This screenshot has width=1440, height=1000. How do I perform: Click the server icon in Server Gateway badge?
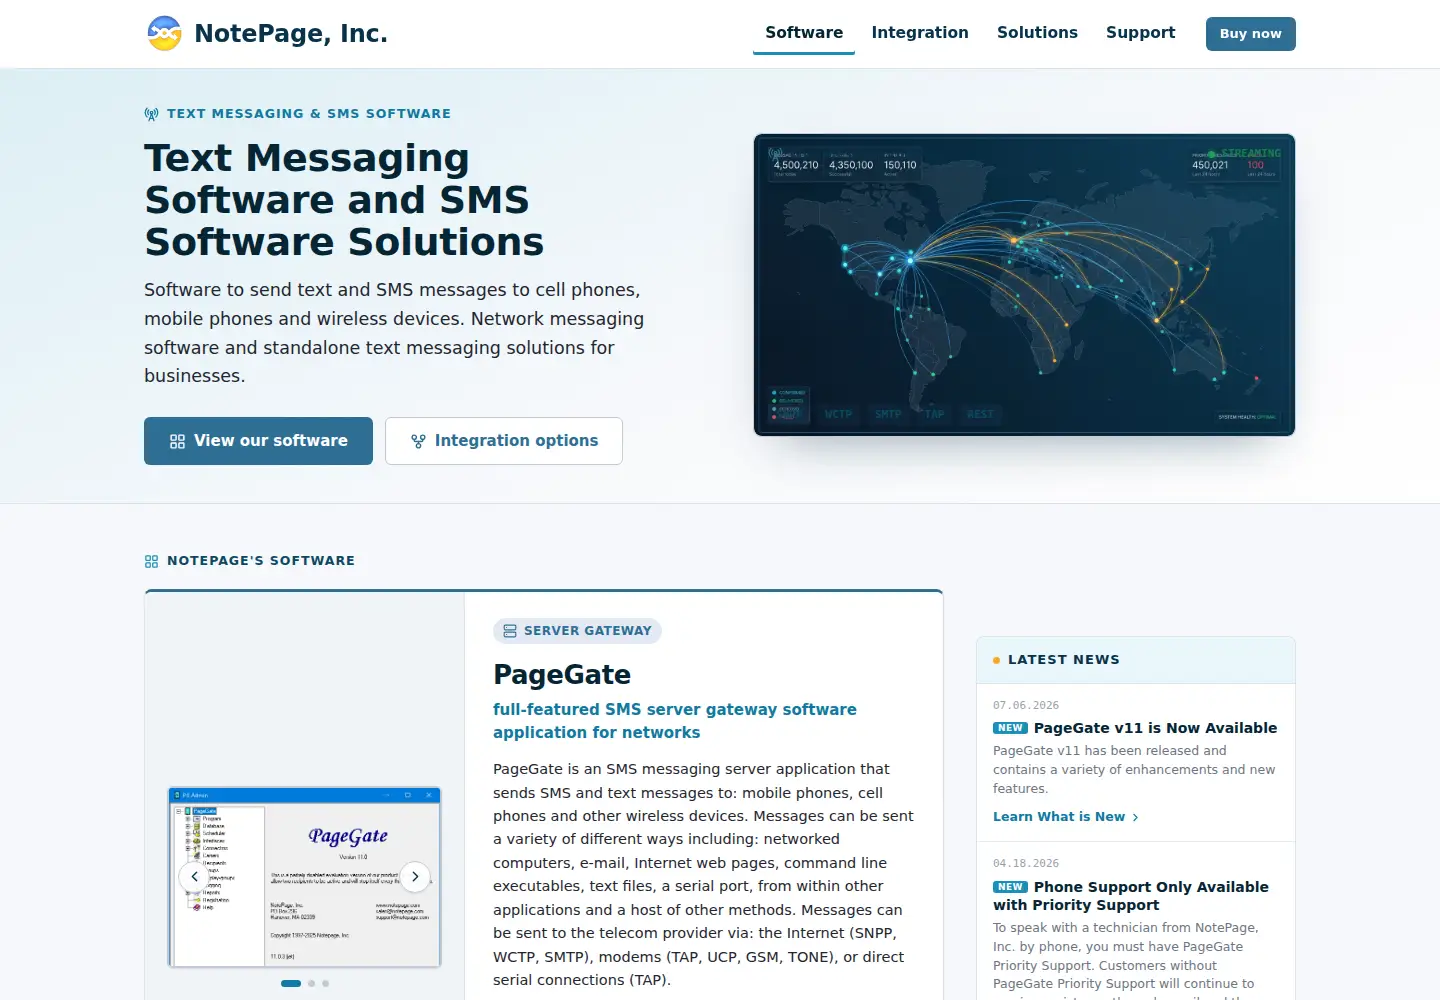pos(510,631)
